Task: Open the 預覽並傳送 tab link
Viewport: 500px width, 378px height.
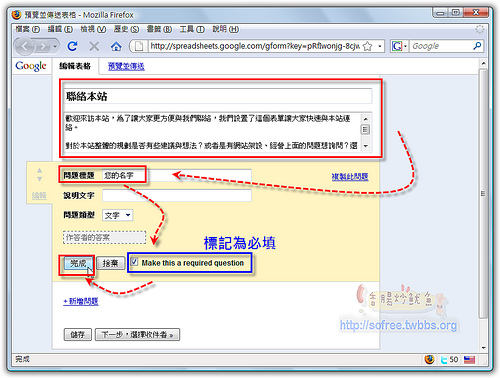Action: (126, 66)
